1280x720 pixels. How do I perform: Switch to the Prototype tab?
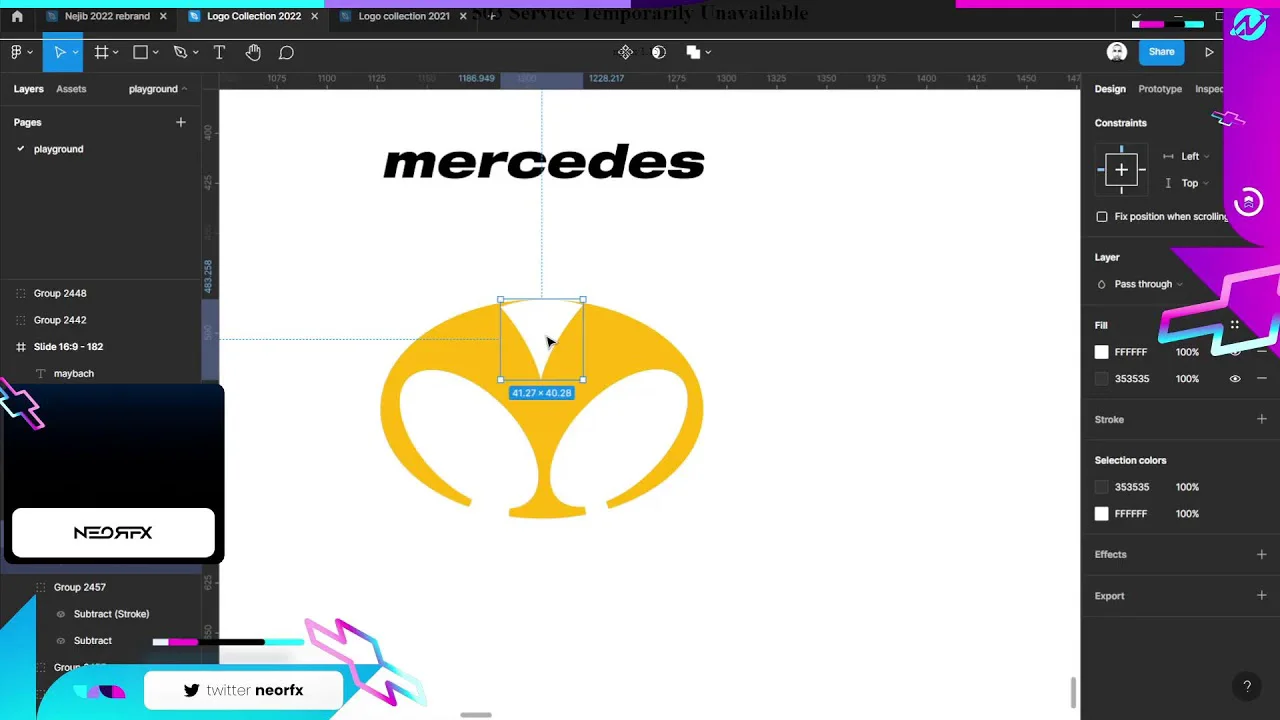point(1160,89)
